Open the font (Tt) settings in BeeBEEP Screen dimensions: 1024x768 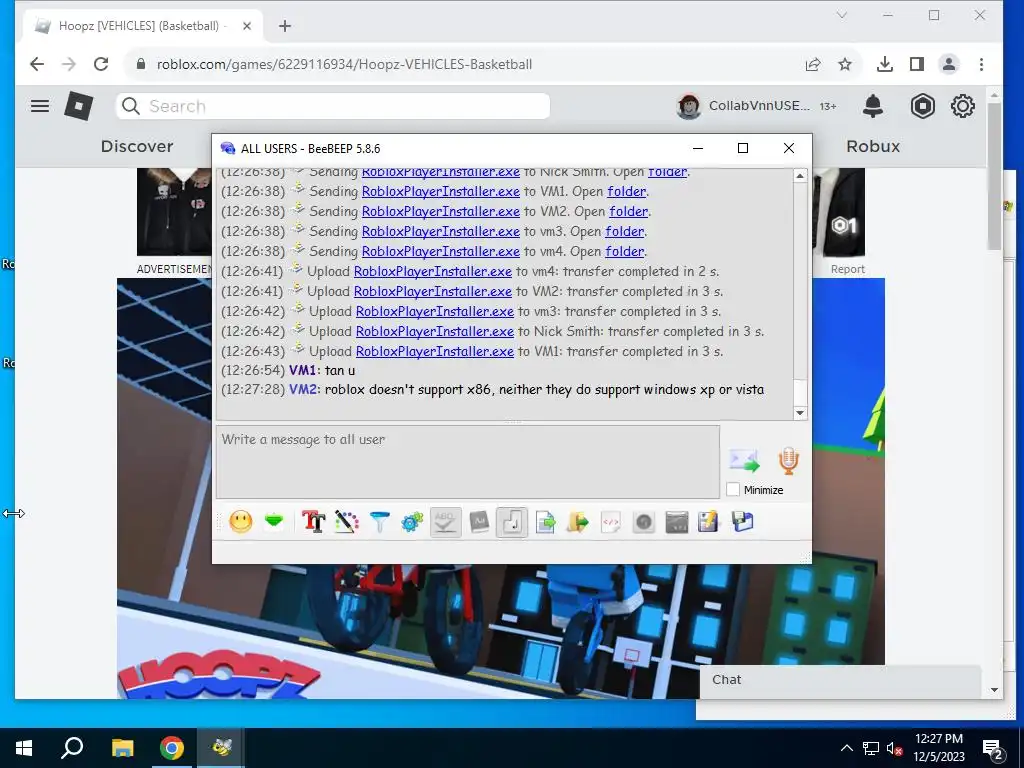coord(313,522)
